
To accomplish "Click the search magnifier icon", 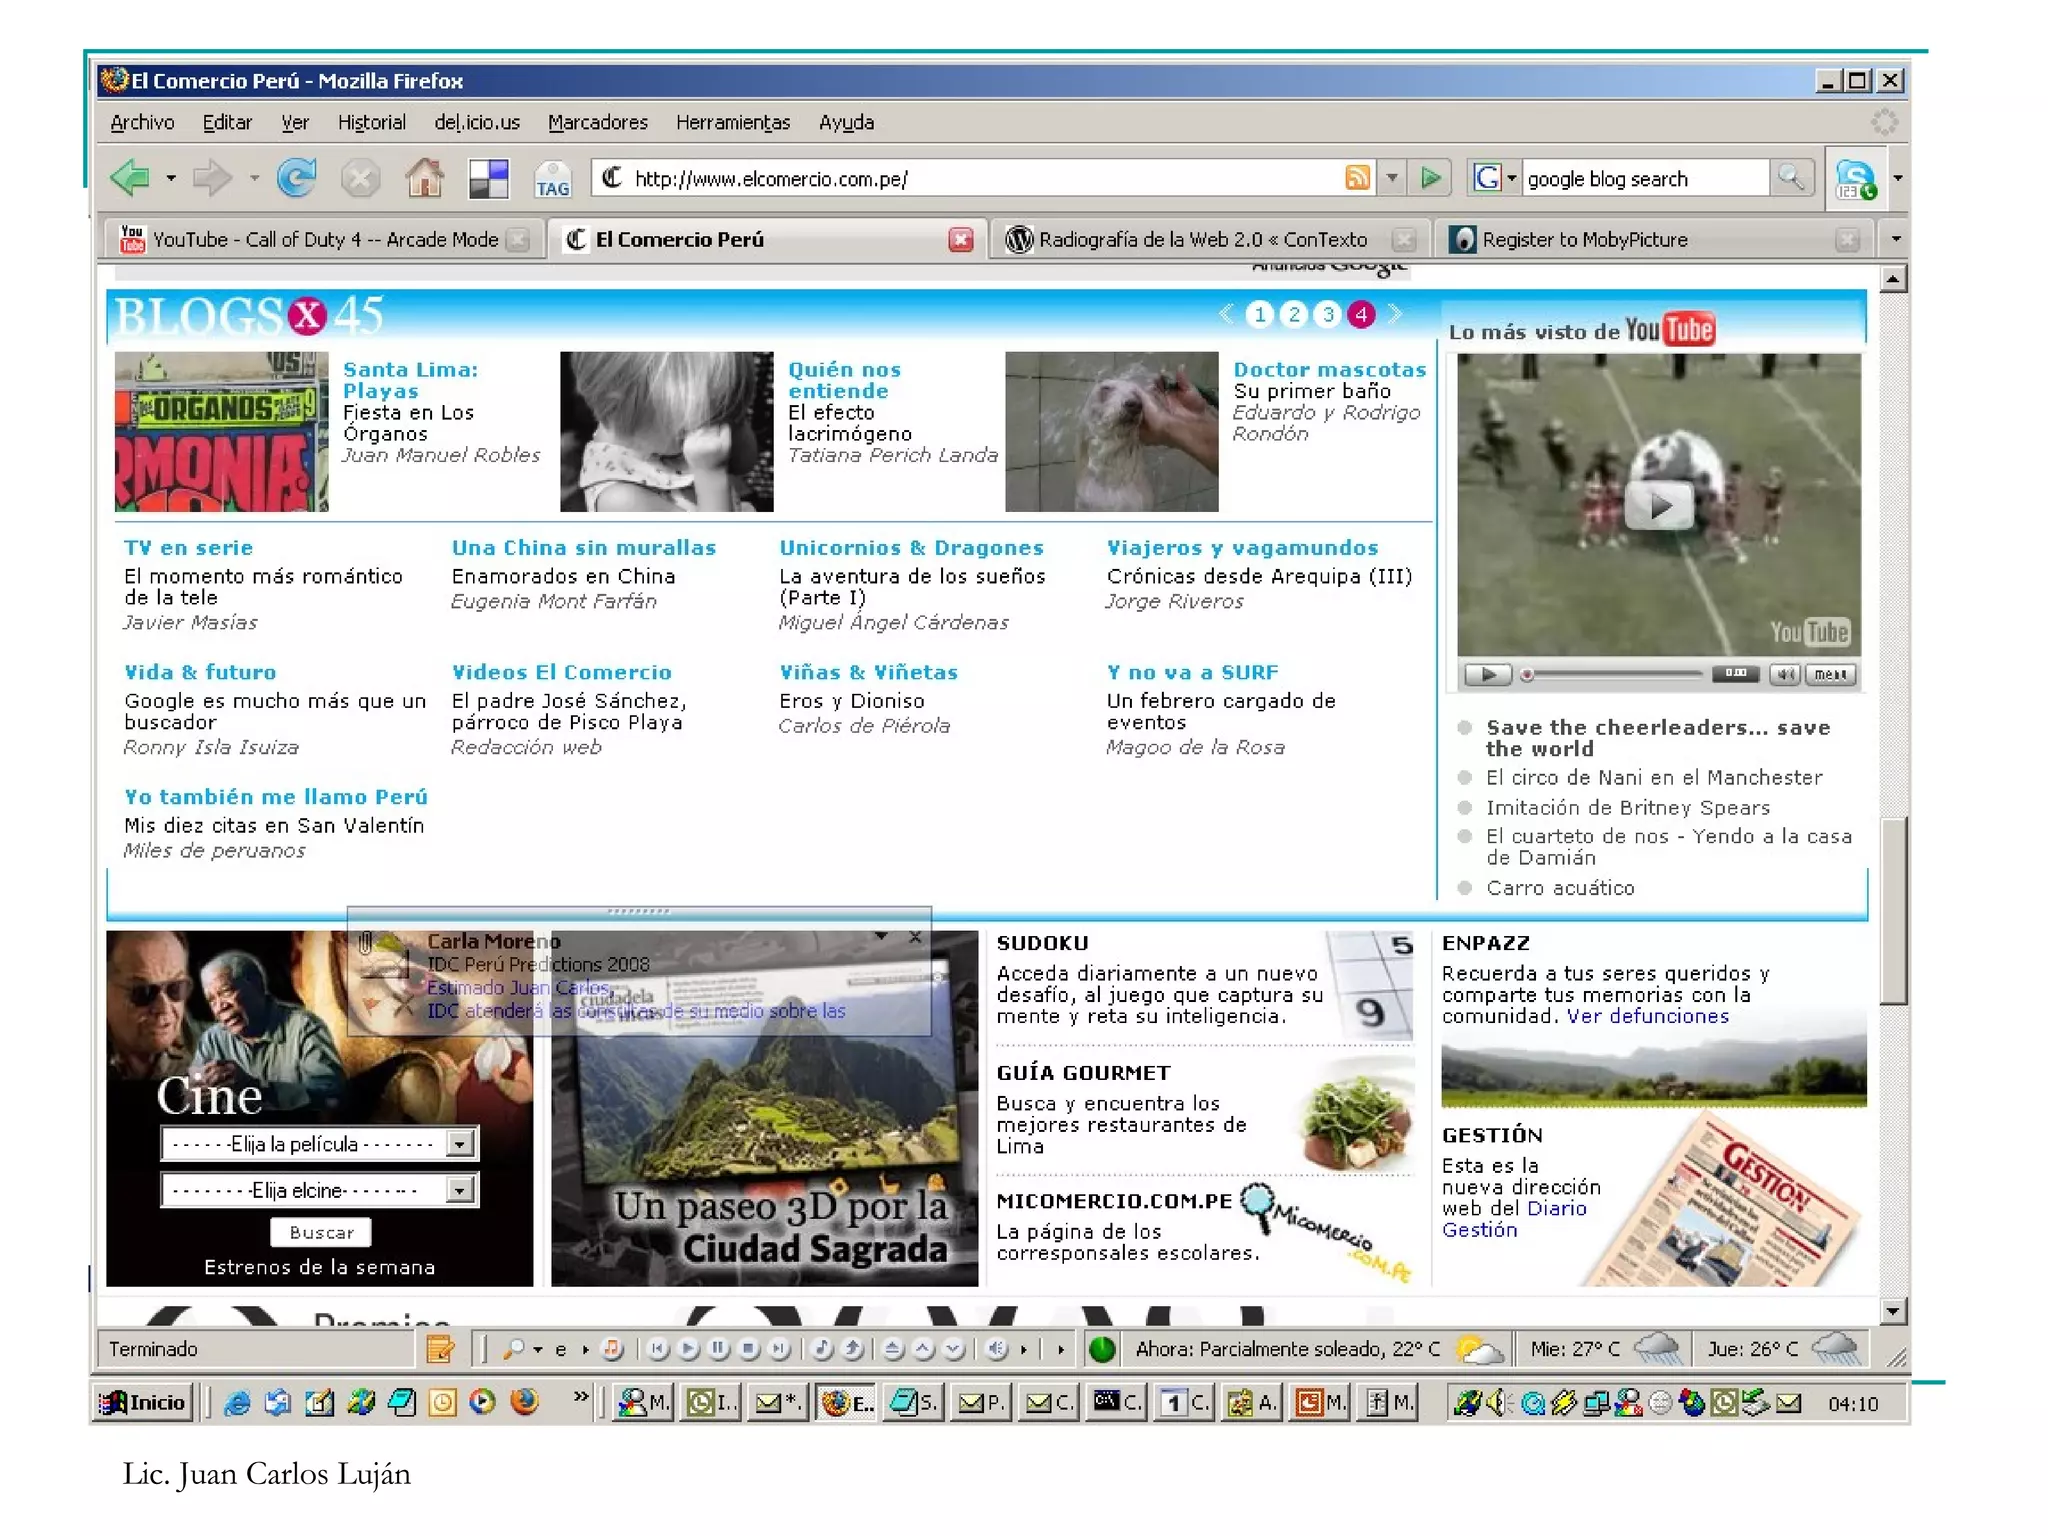I will (1790, 178).
